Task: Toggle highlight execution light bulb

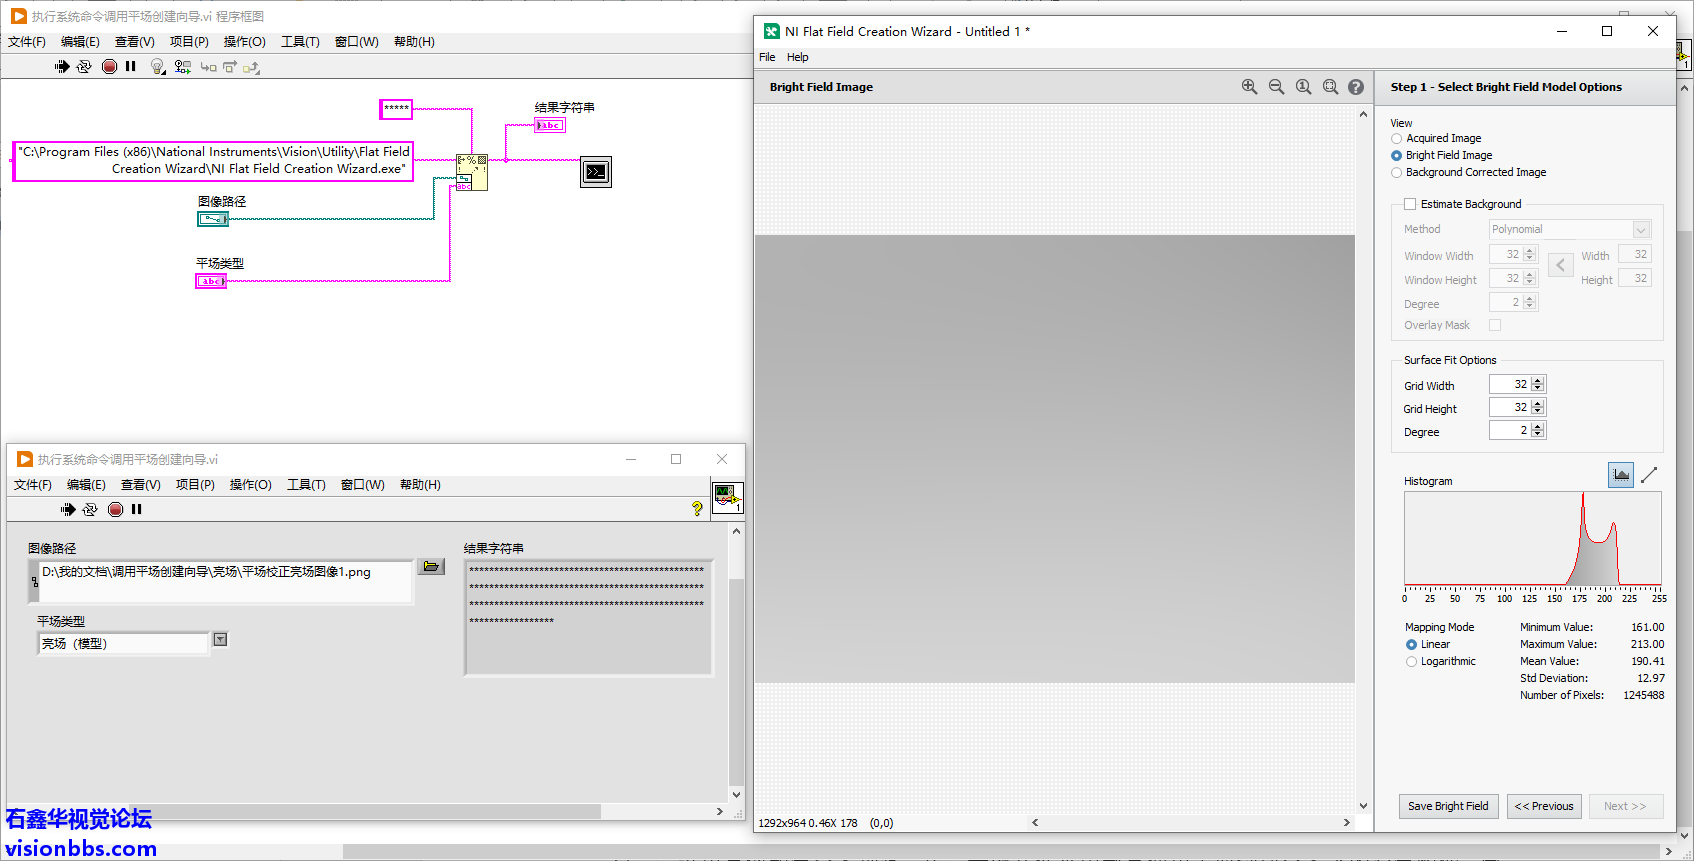Action: [157, 67]
